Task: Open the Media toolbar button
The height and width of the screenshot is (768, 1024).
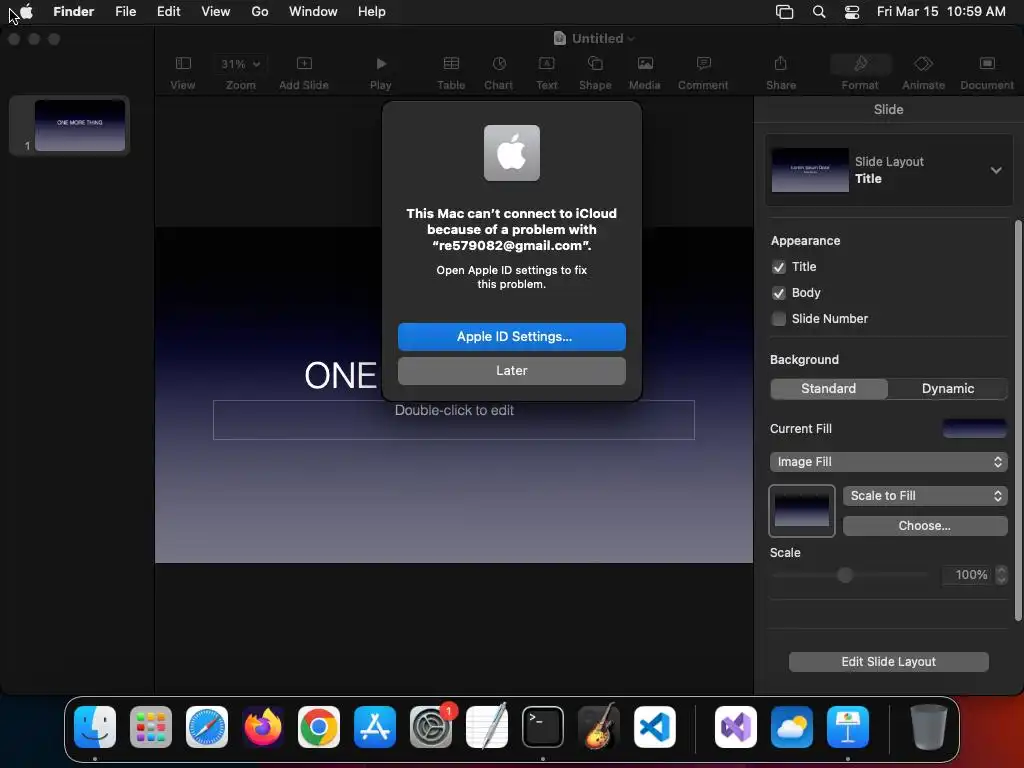Action: pyautogui.click(x=645, y=72)
